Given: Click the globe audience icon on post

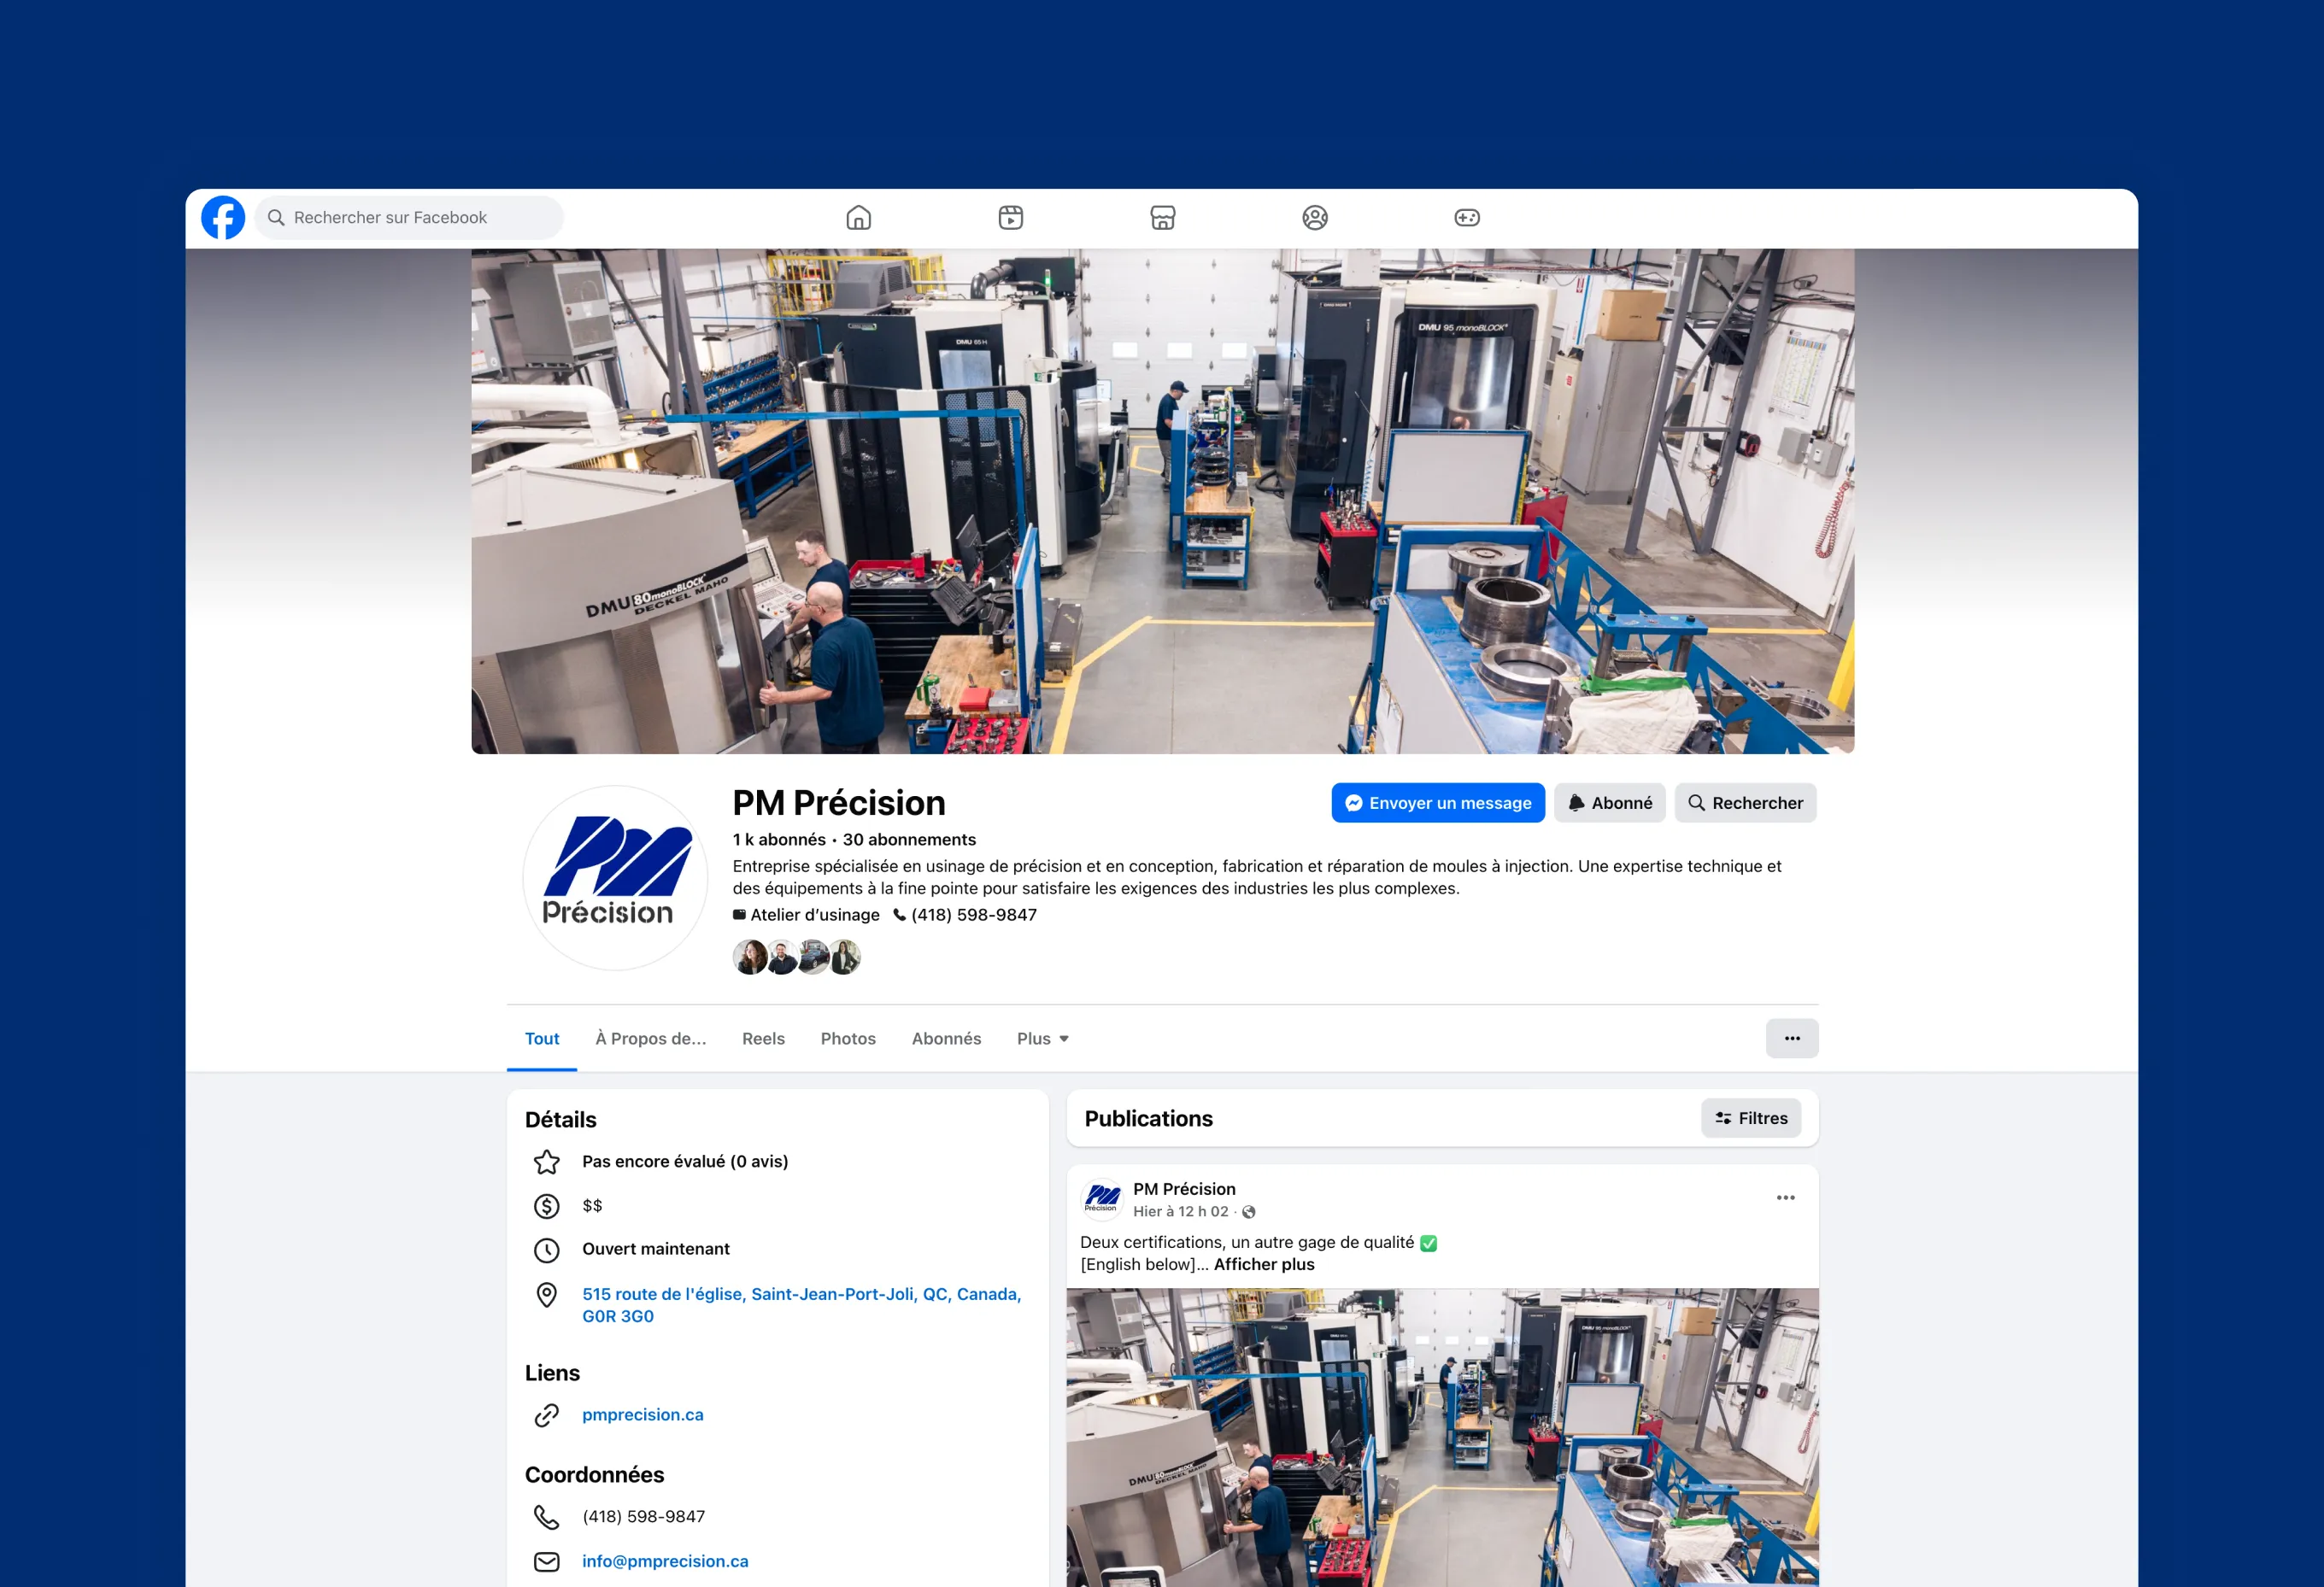Looking at the screenshot, I should point(1249,1212).
